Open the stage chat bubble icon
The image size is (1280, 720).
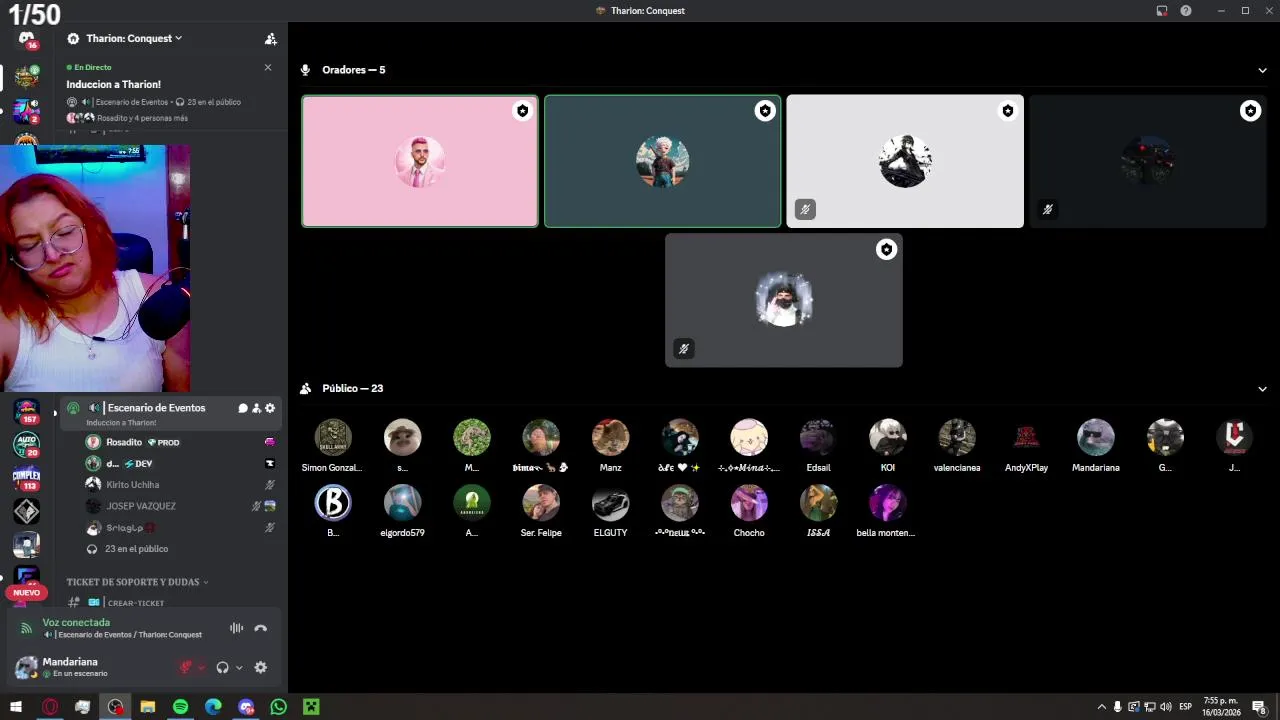[242, 408]
